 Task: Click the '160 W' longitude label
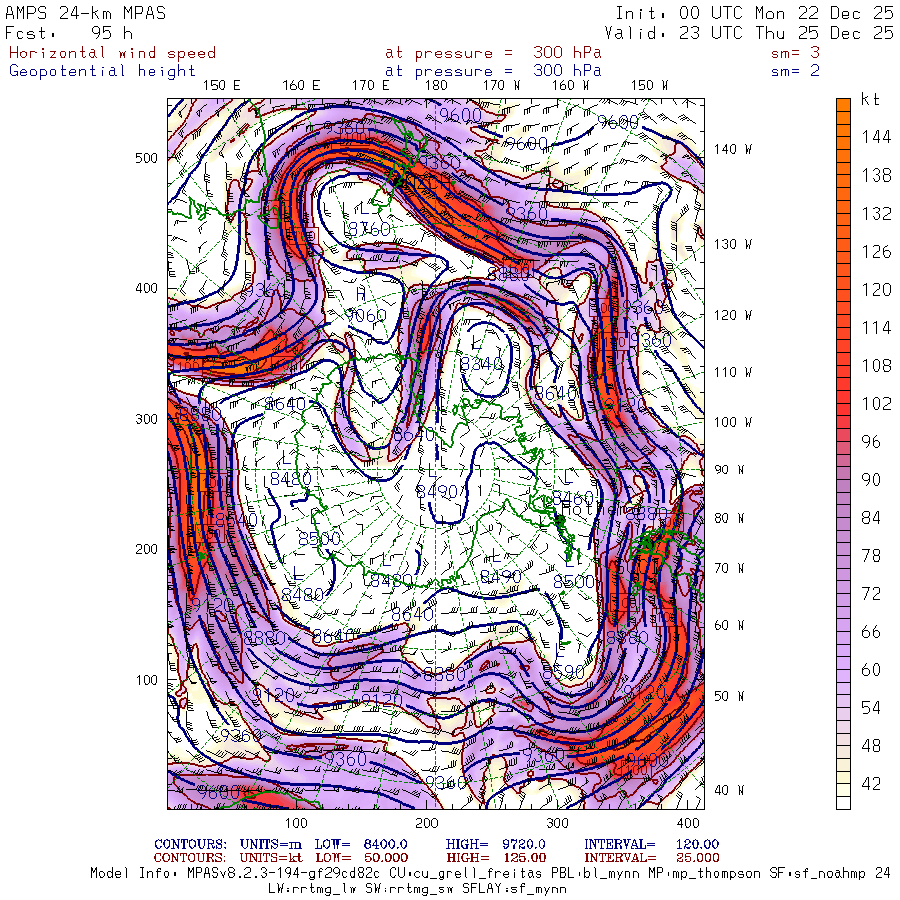pyautogui.click(x=571, y=86)
